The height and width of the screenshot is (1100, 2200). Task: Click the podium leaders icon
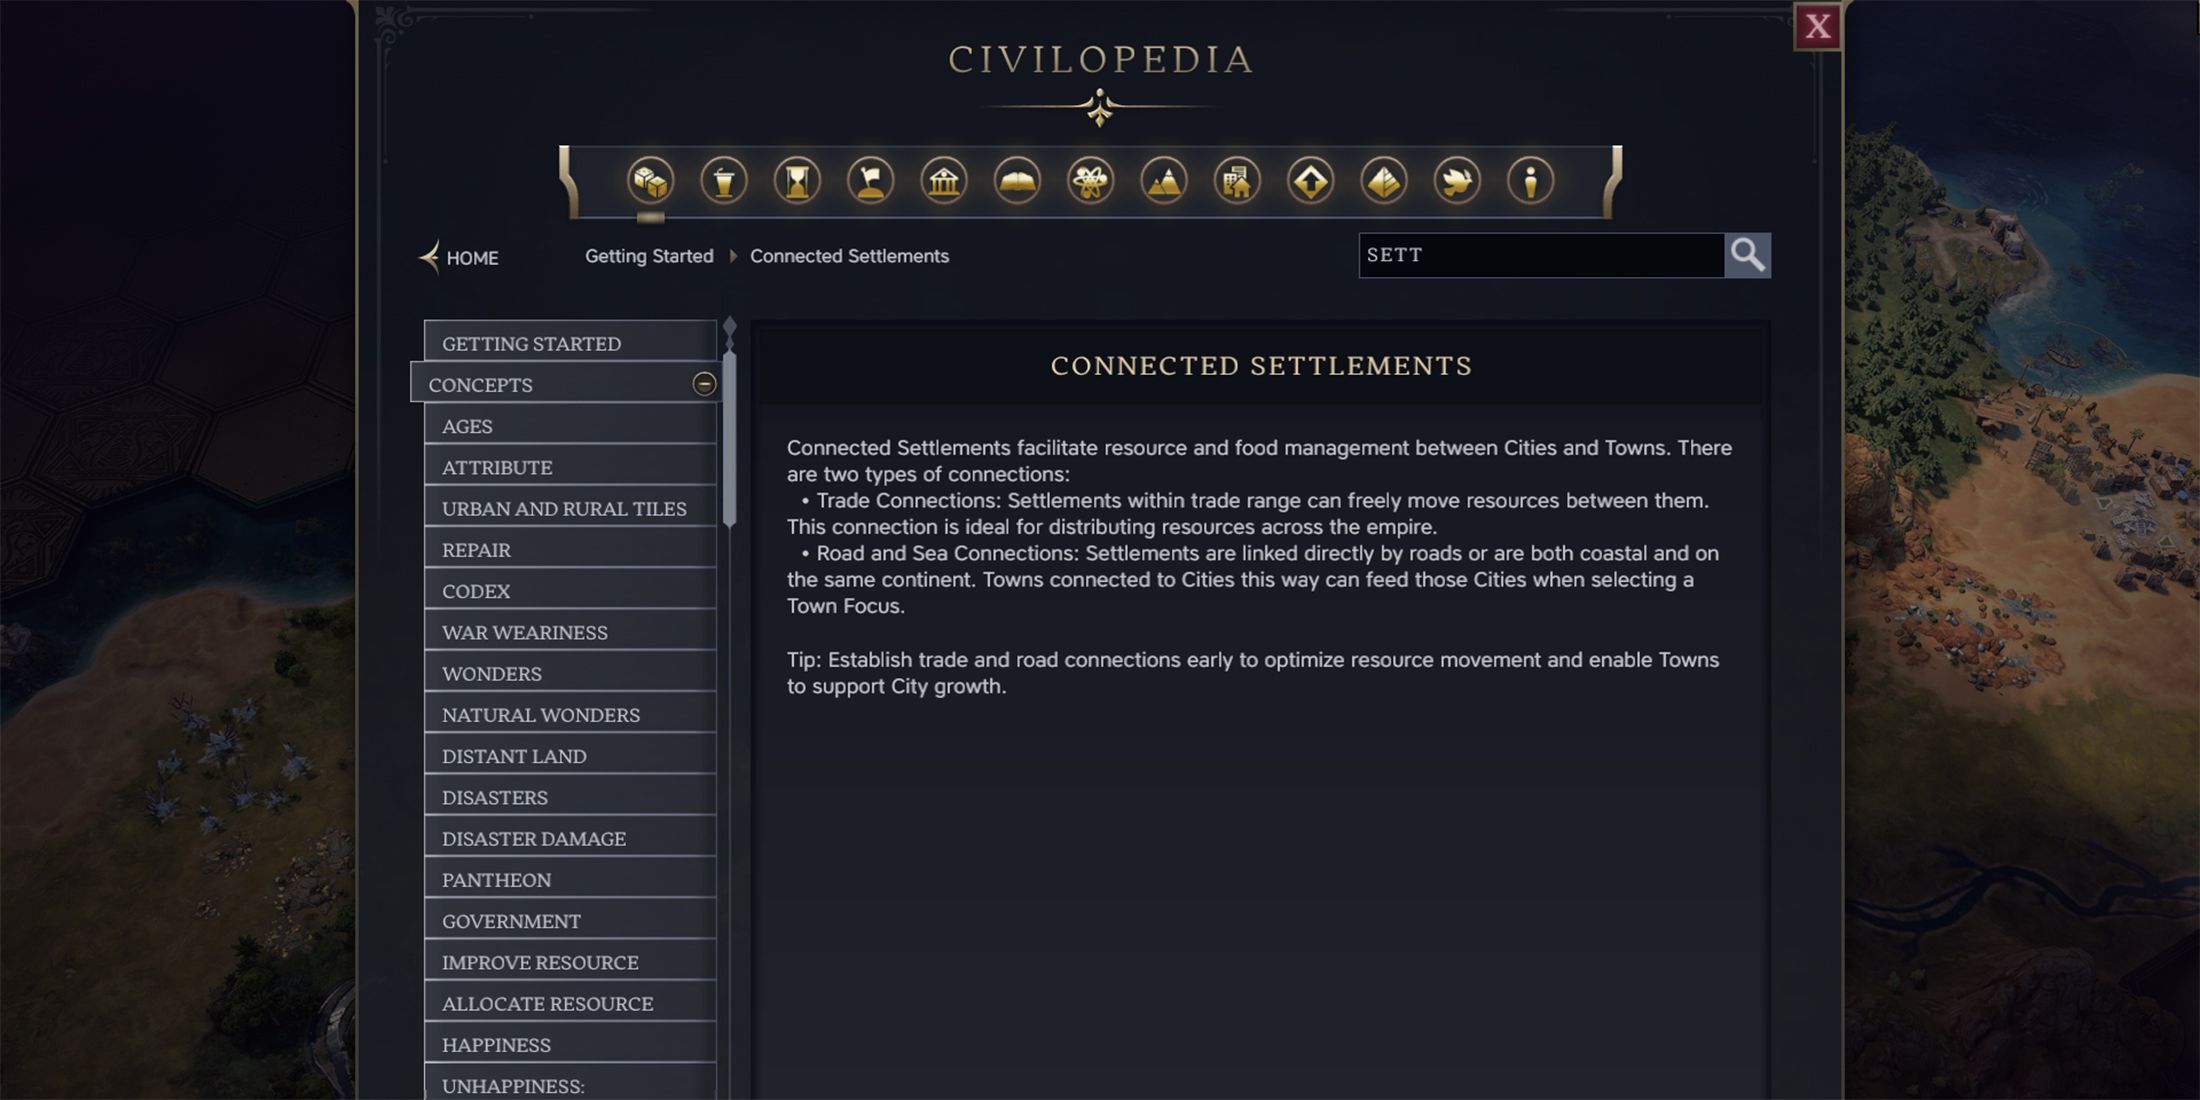point(724,181)
